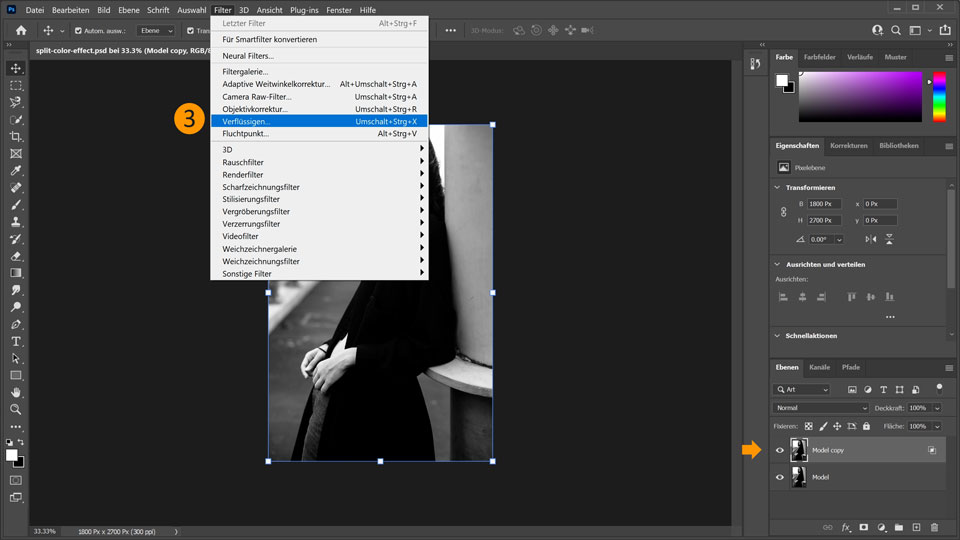Click in the color picker field
The height and width of the screenshot is (540, 960).
[x=860, y=97]
